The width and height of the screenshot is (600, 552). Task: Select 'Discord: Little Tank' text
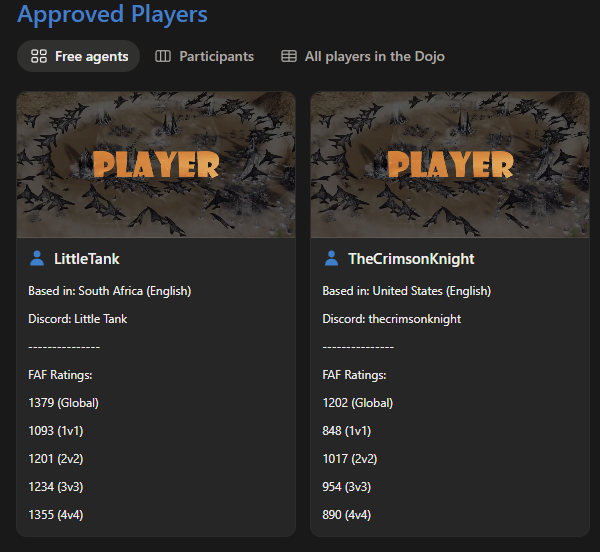tap(78, 319)
